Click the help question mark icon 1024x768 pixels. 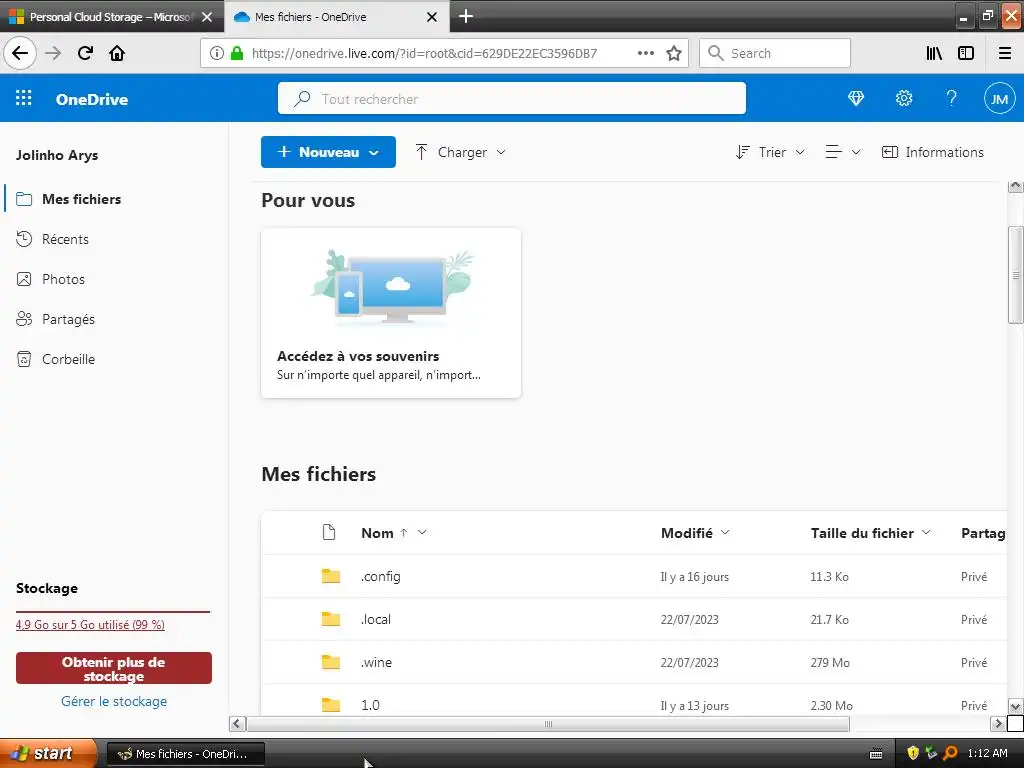click(952, 99)
